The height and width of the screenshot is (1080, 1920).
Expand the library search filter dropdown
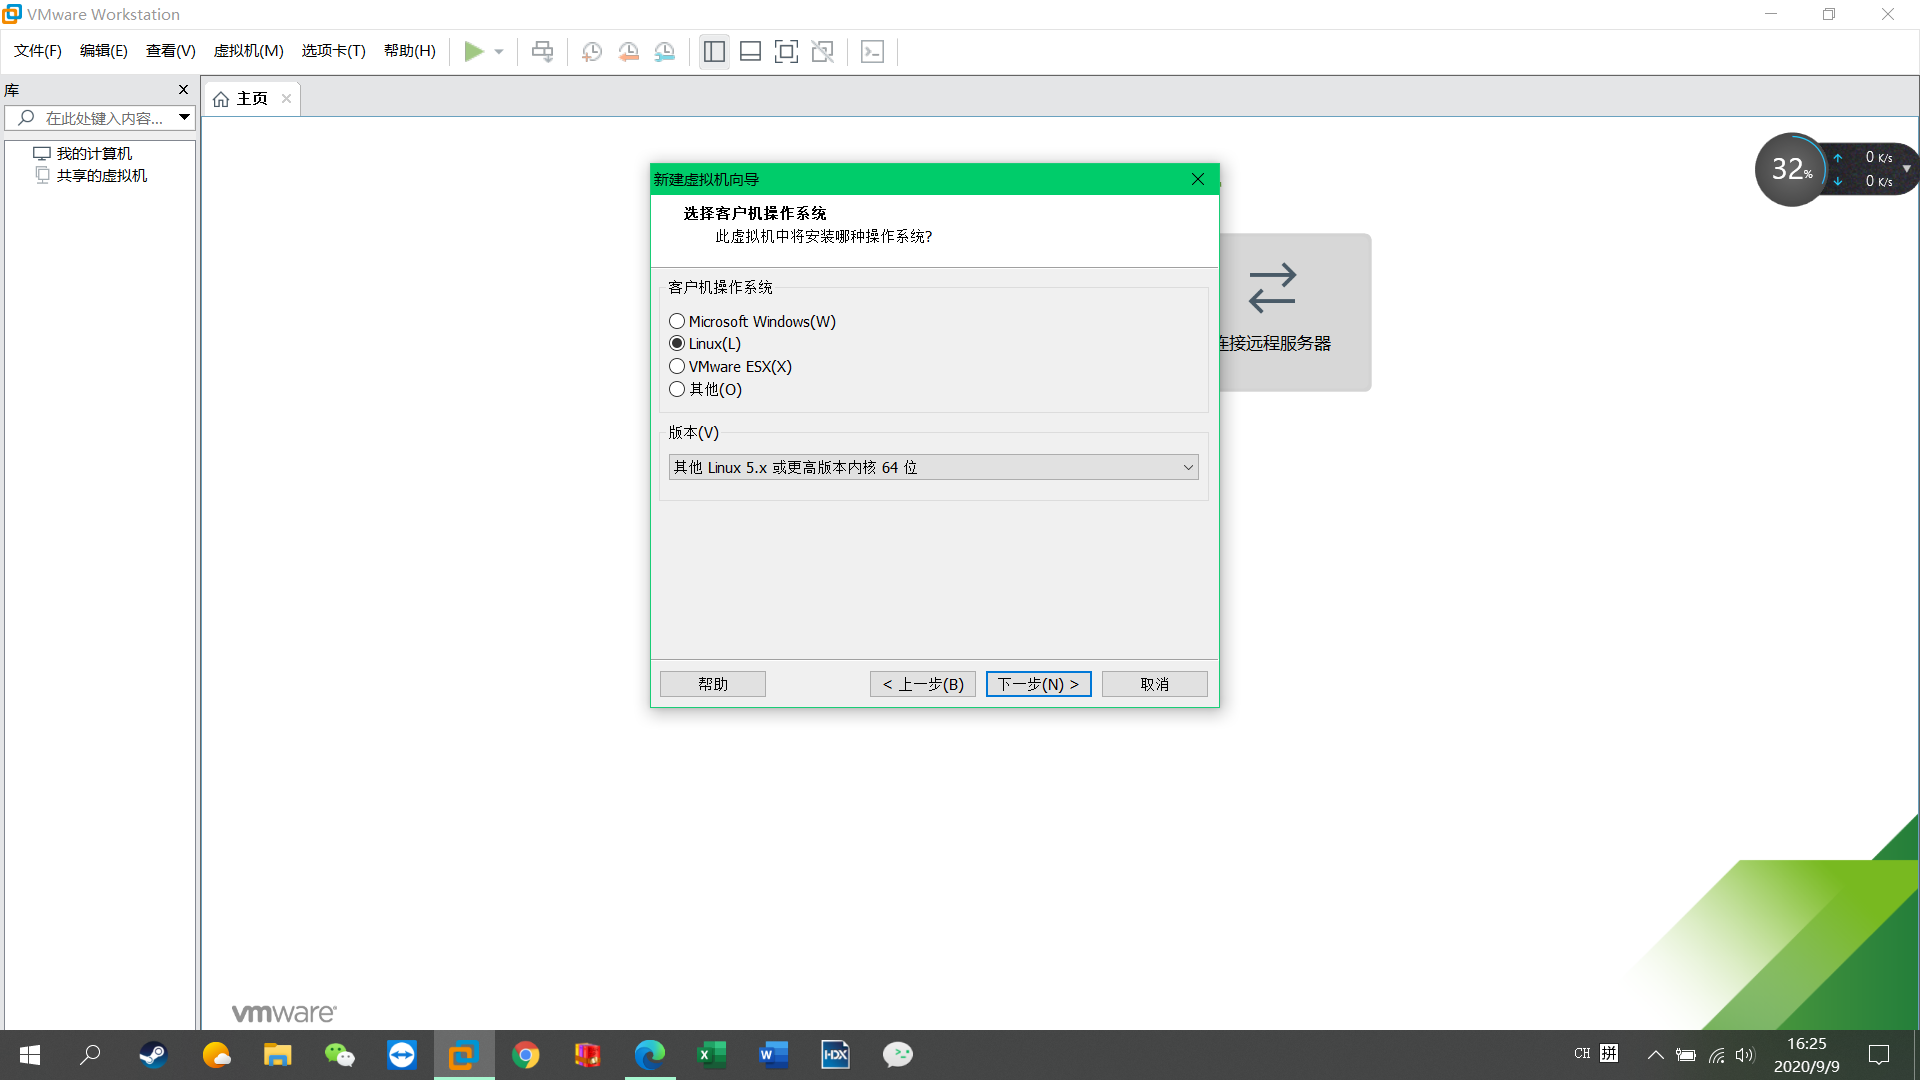(x=184, y=118)
